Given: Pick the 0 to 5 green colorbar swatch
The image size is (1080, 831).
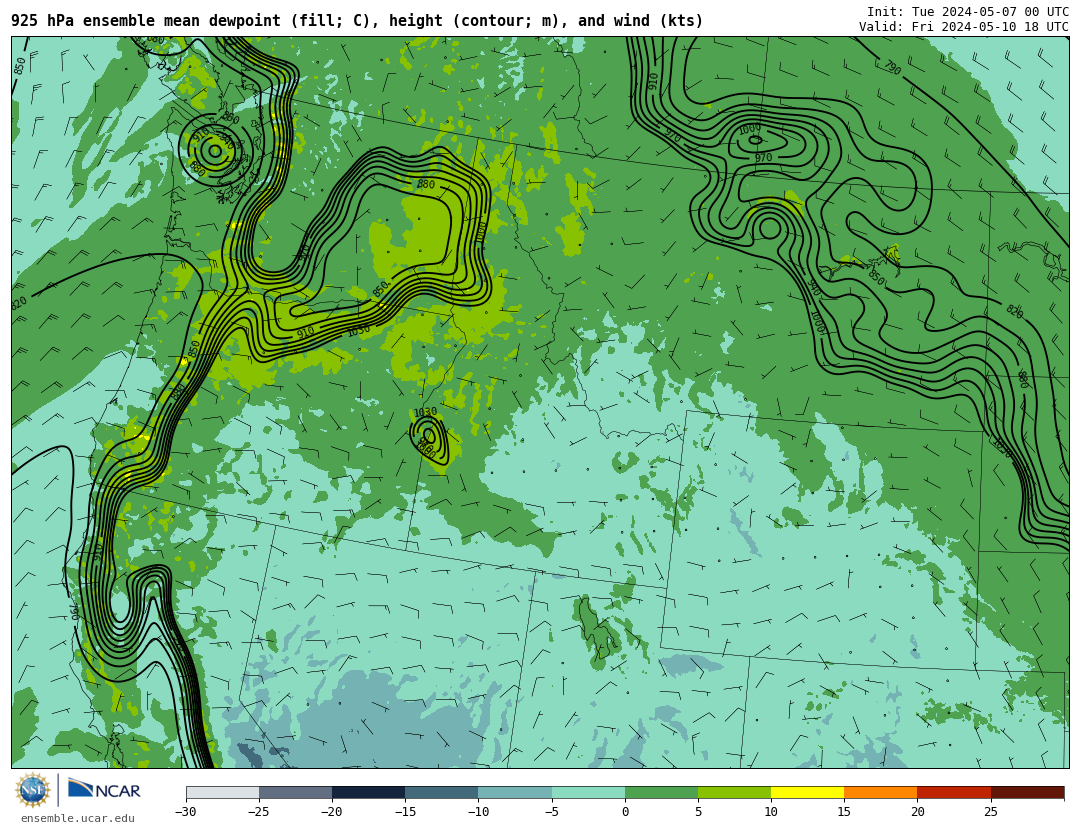Looking at the screenshot, I should tap(661, 792).
